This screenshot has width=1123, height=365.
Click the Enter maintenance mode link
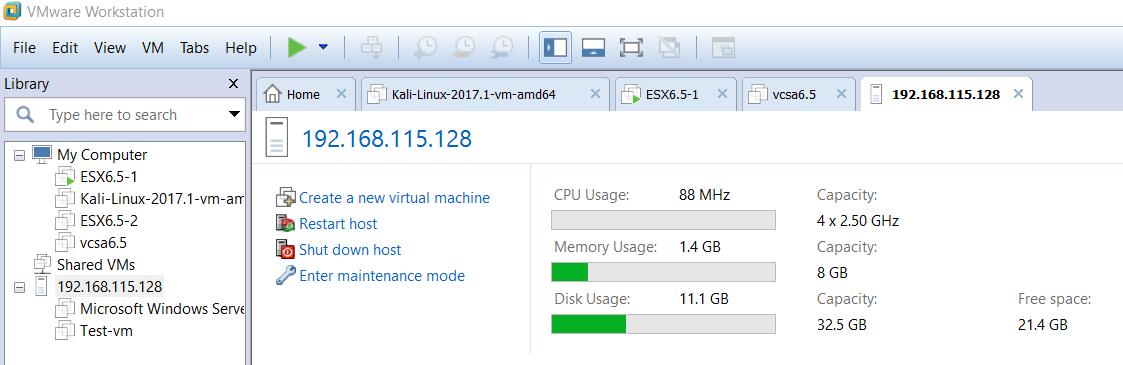pos(382,276)
